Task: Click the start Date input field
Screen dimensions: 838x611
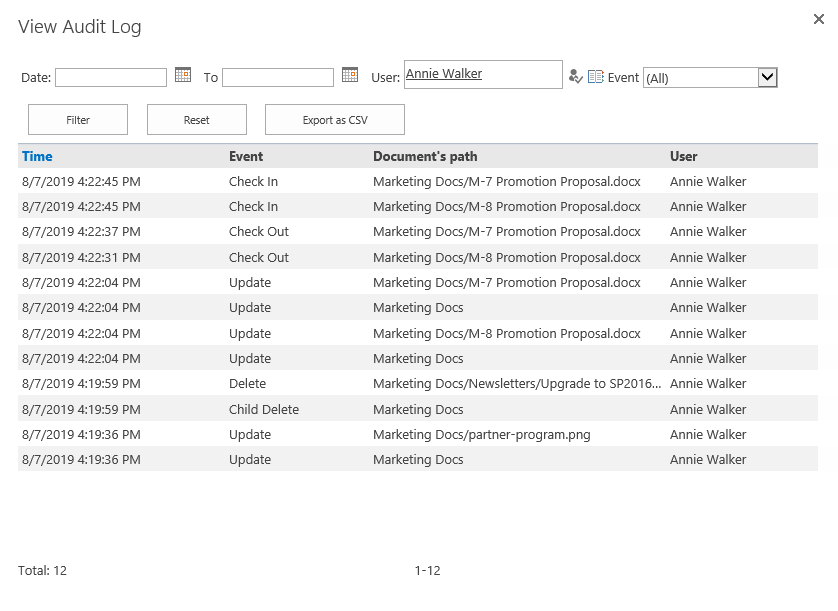Action: [111, 78]
